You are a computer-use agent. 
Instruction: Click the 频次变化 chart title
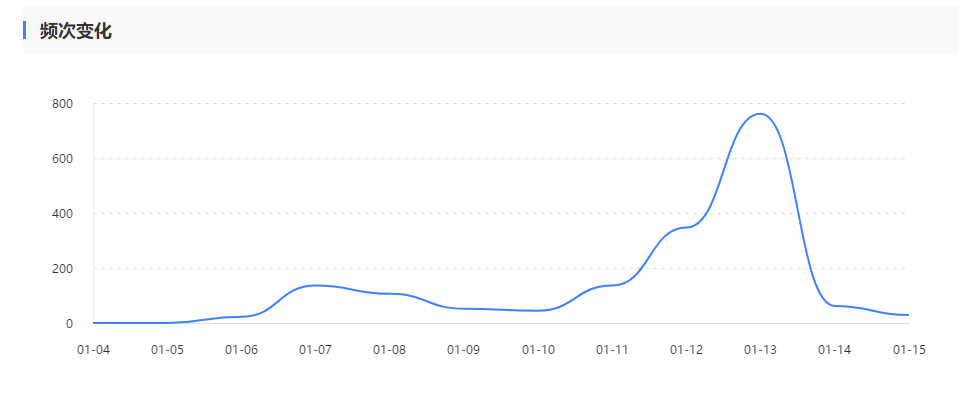coord(75,31)
